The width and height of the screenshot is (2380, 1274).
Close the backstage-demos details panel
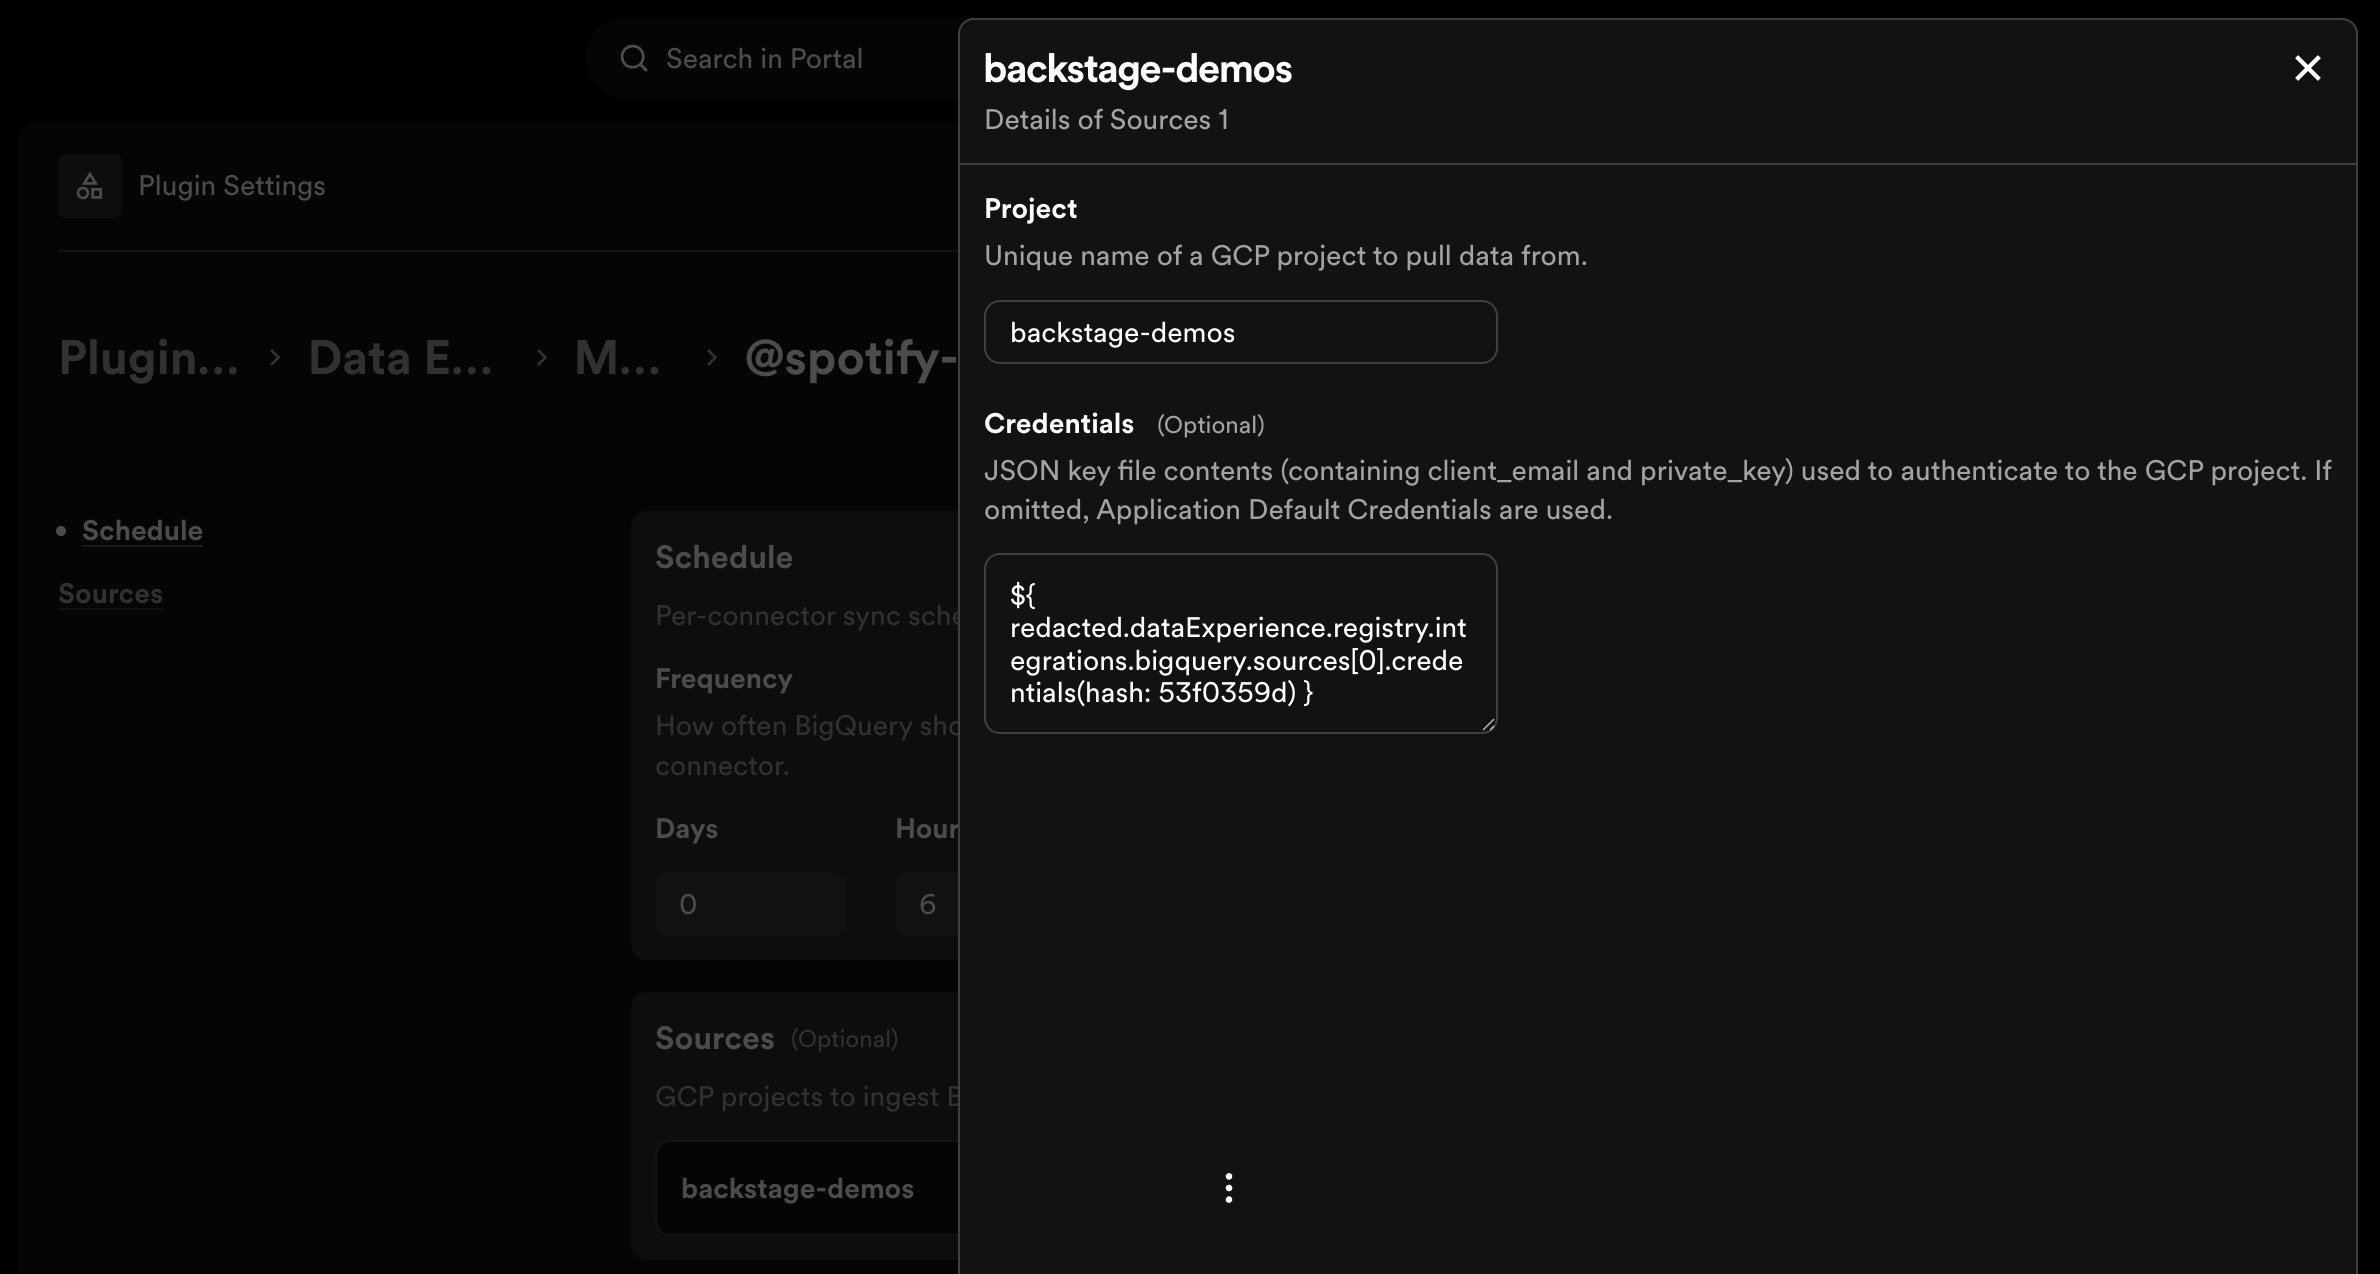click(x=2307, y=68)
